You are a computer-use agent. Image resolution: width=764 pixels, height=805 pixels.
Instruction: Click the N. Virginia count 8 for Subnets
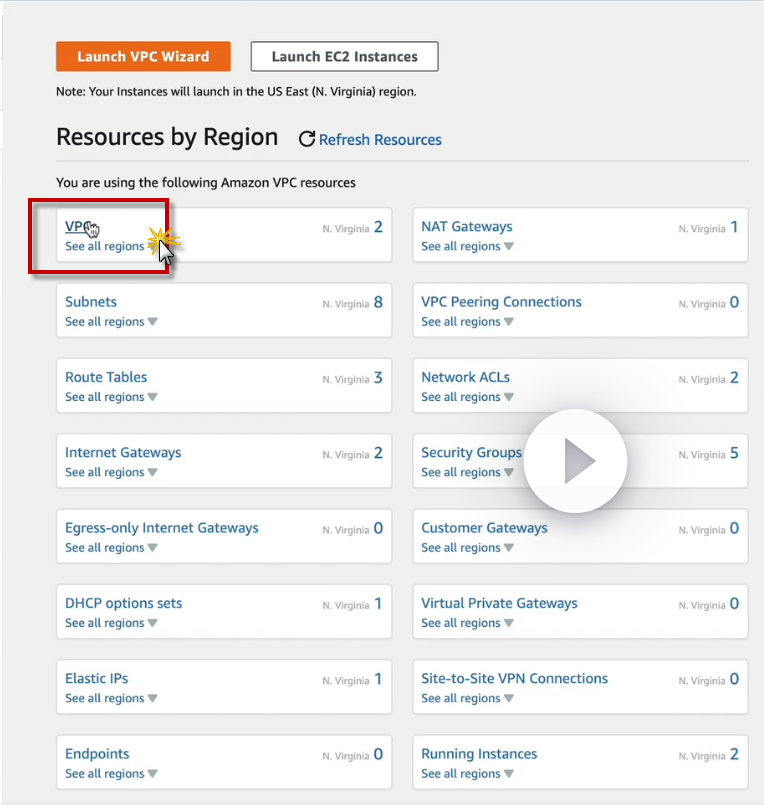pos(378,303)
